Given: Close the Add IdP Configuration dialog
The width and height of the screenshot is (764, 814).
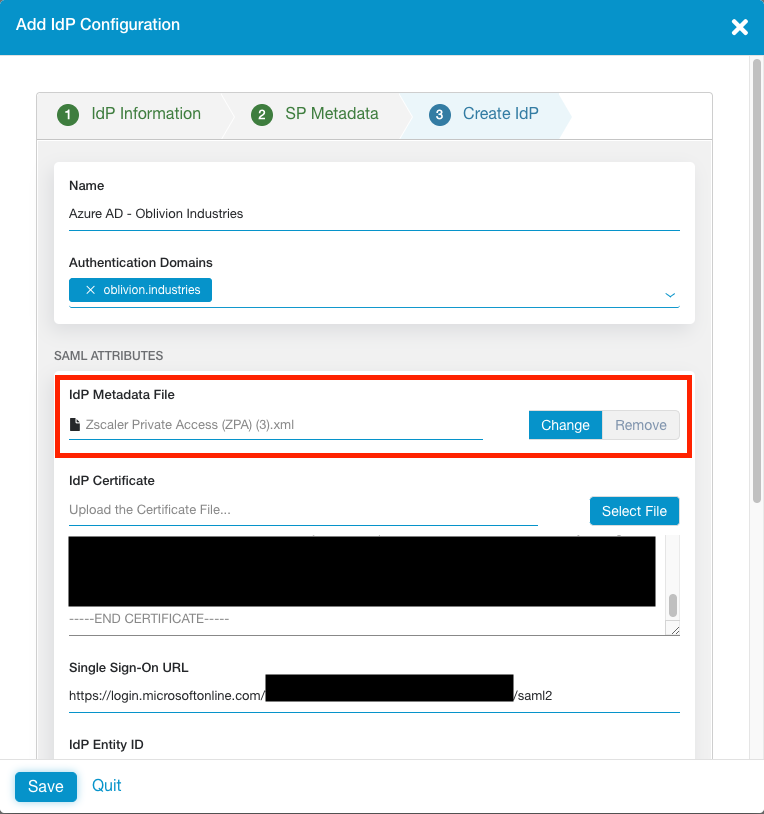Looking at the screenshot, I should (739, 27).
